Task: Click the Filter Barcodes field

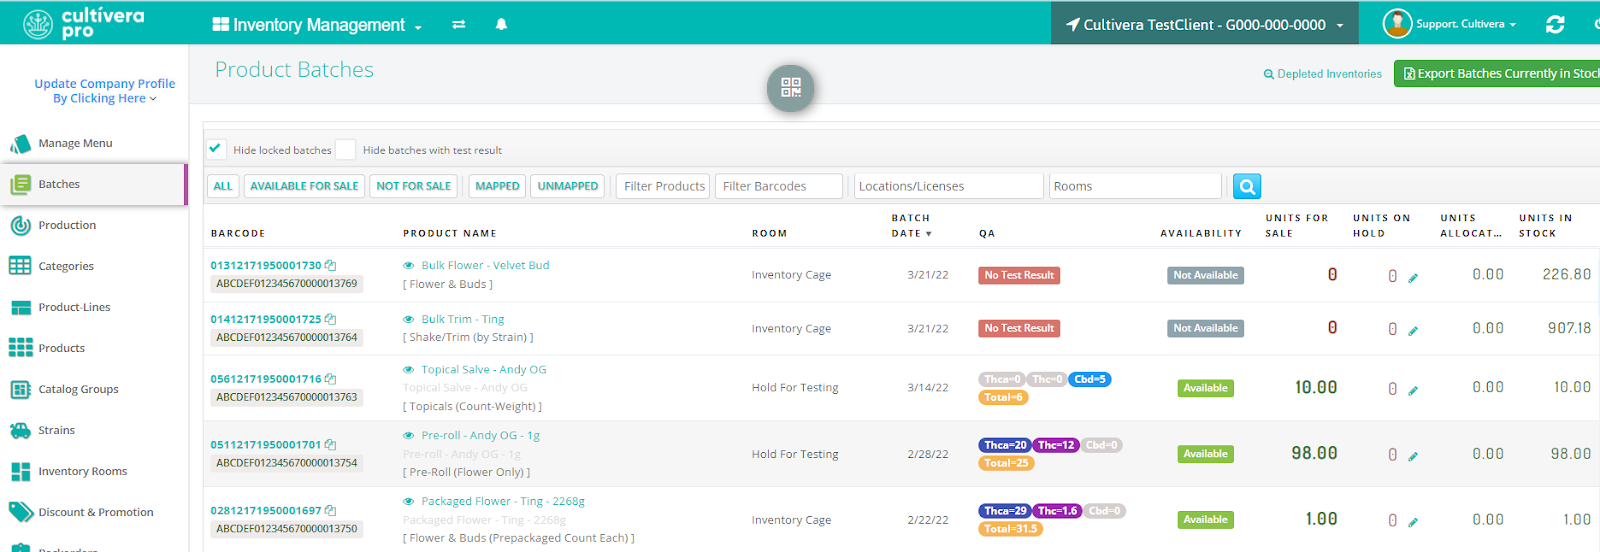Action: point(779,186)
